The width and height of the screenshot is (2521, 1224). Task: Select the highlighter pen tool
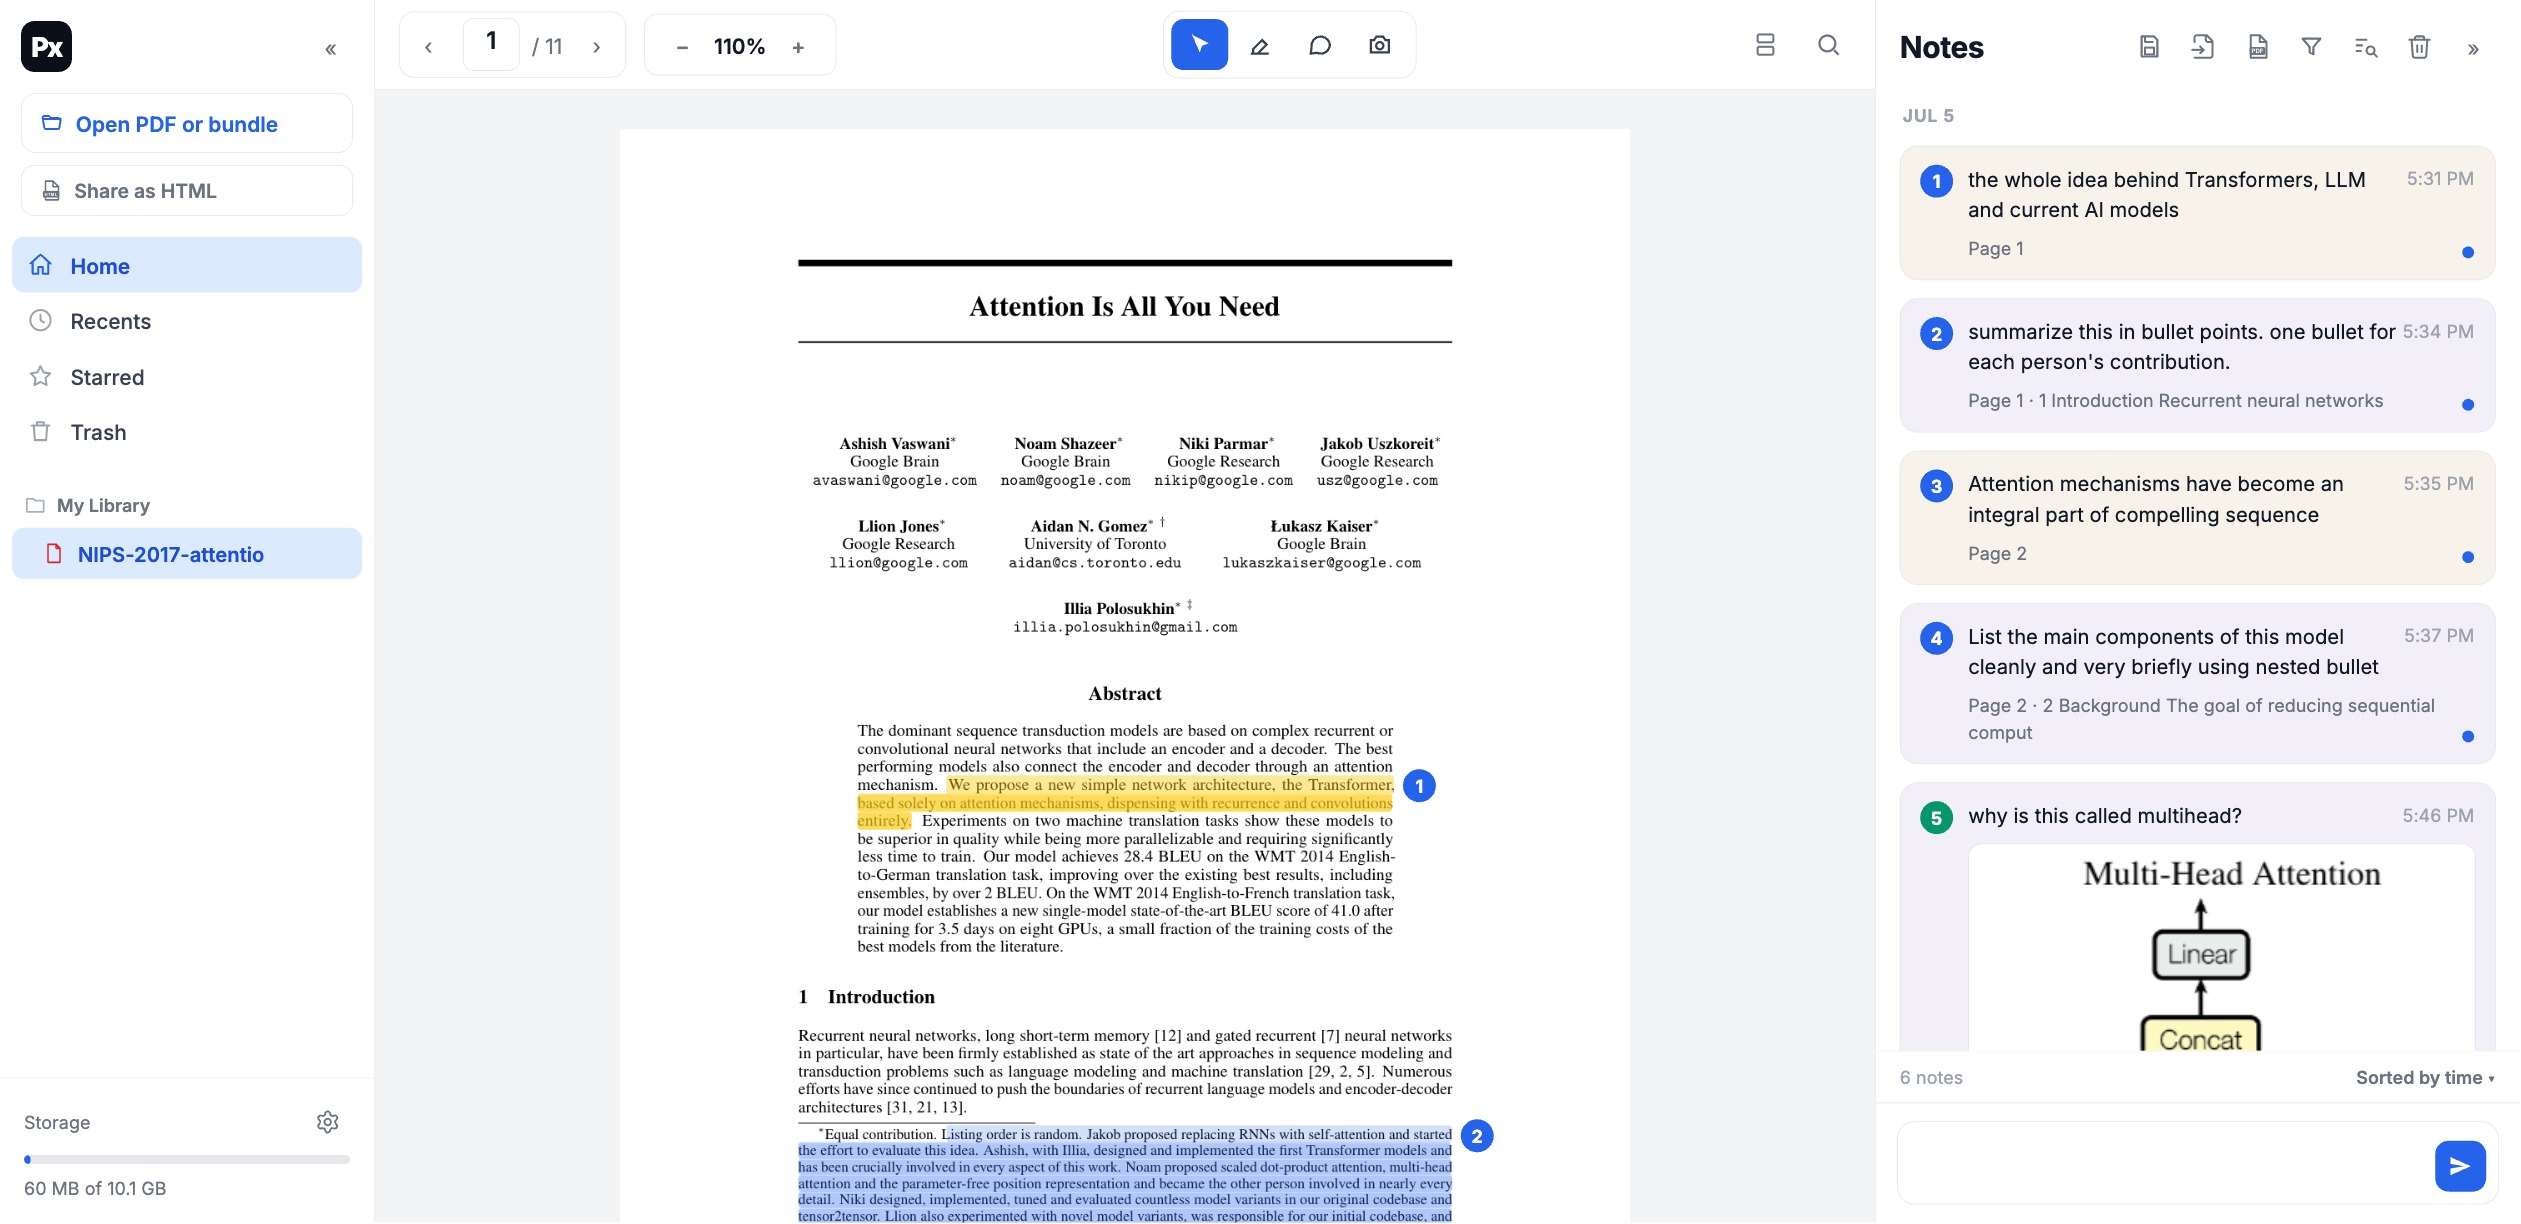click(x=1260, y=46)
